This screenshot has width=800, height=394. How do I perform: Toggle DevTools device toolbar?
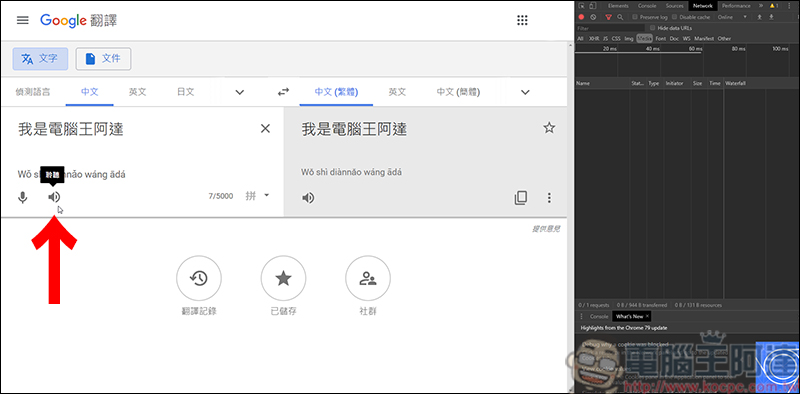click(592, 6)
